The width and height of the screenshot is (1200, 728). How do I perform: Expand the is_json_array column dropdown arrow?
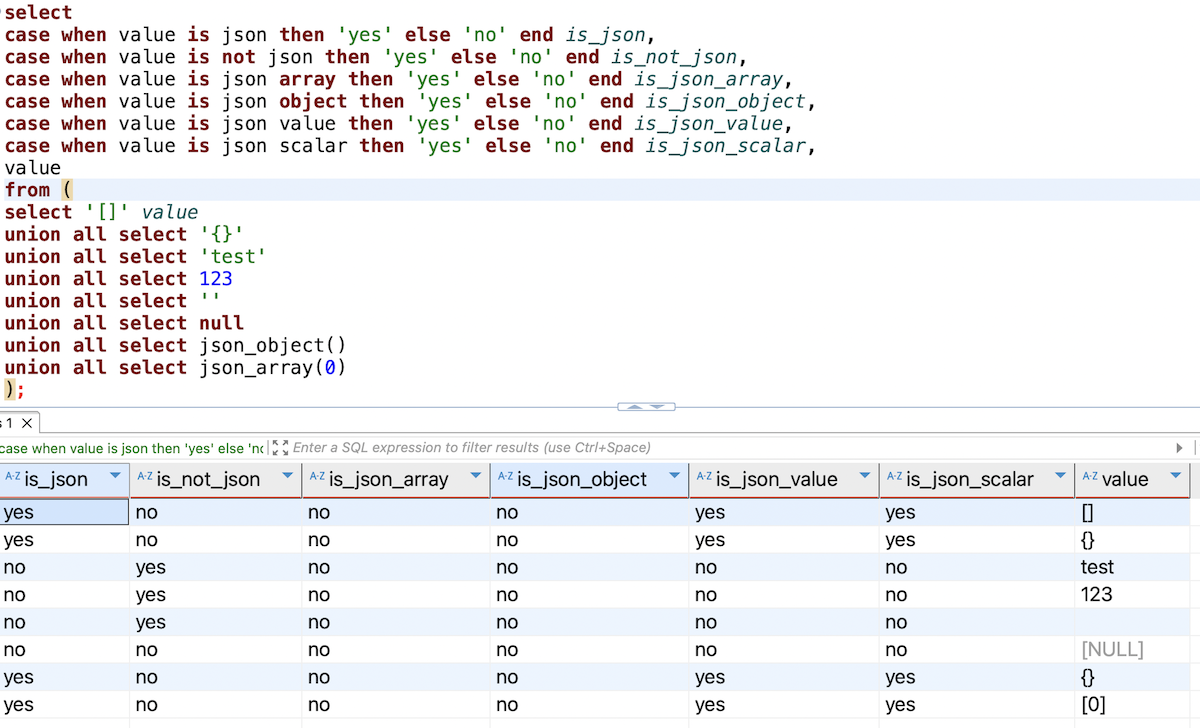tap(475, 476)
